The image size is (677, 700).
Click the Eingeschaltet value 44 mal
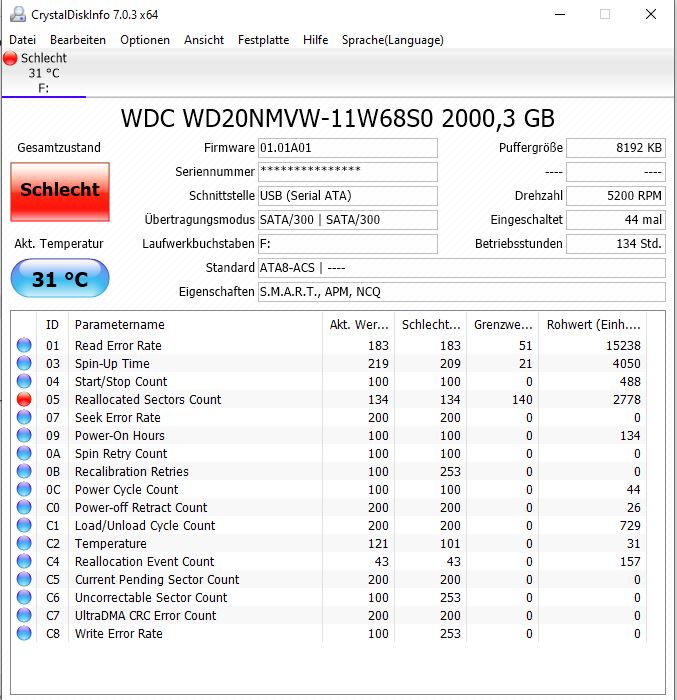(x=616, y=220)
